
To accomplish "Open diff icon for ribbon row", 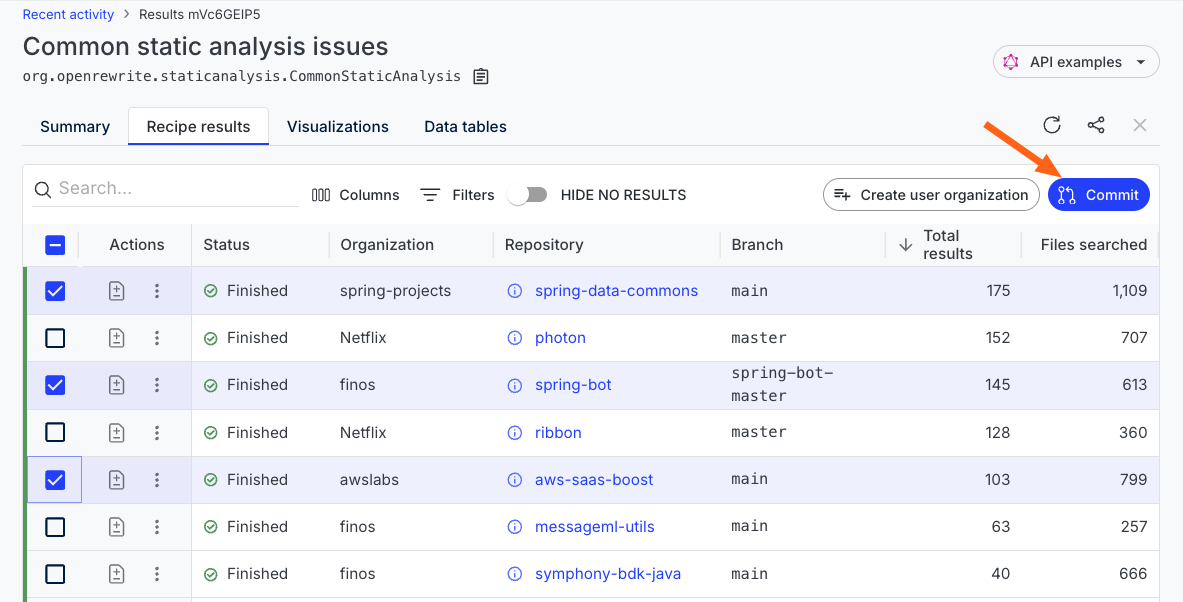I will click(116, 432).
